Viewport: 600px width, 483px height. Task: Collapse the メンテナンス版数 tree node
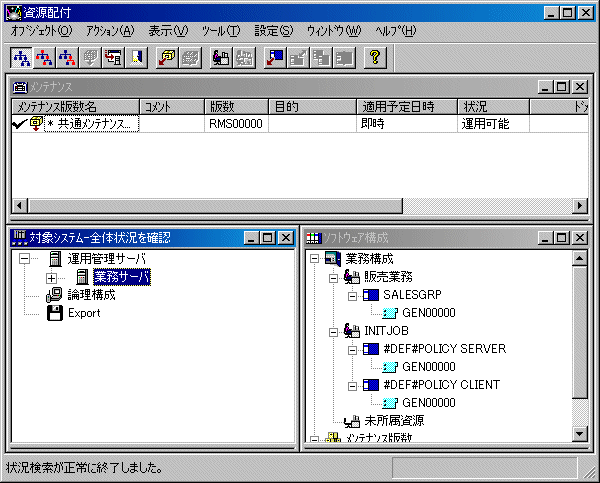click(x=315, y=439)
